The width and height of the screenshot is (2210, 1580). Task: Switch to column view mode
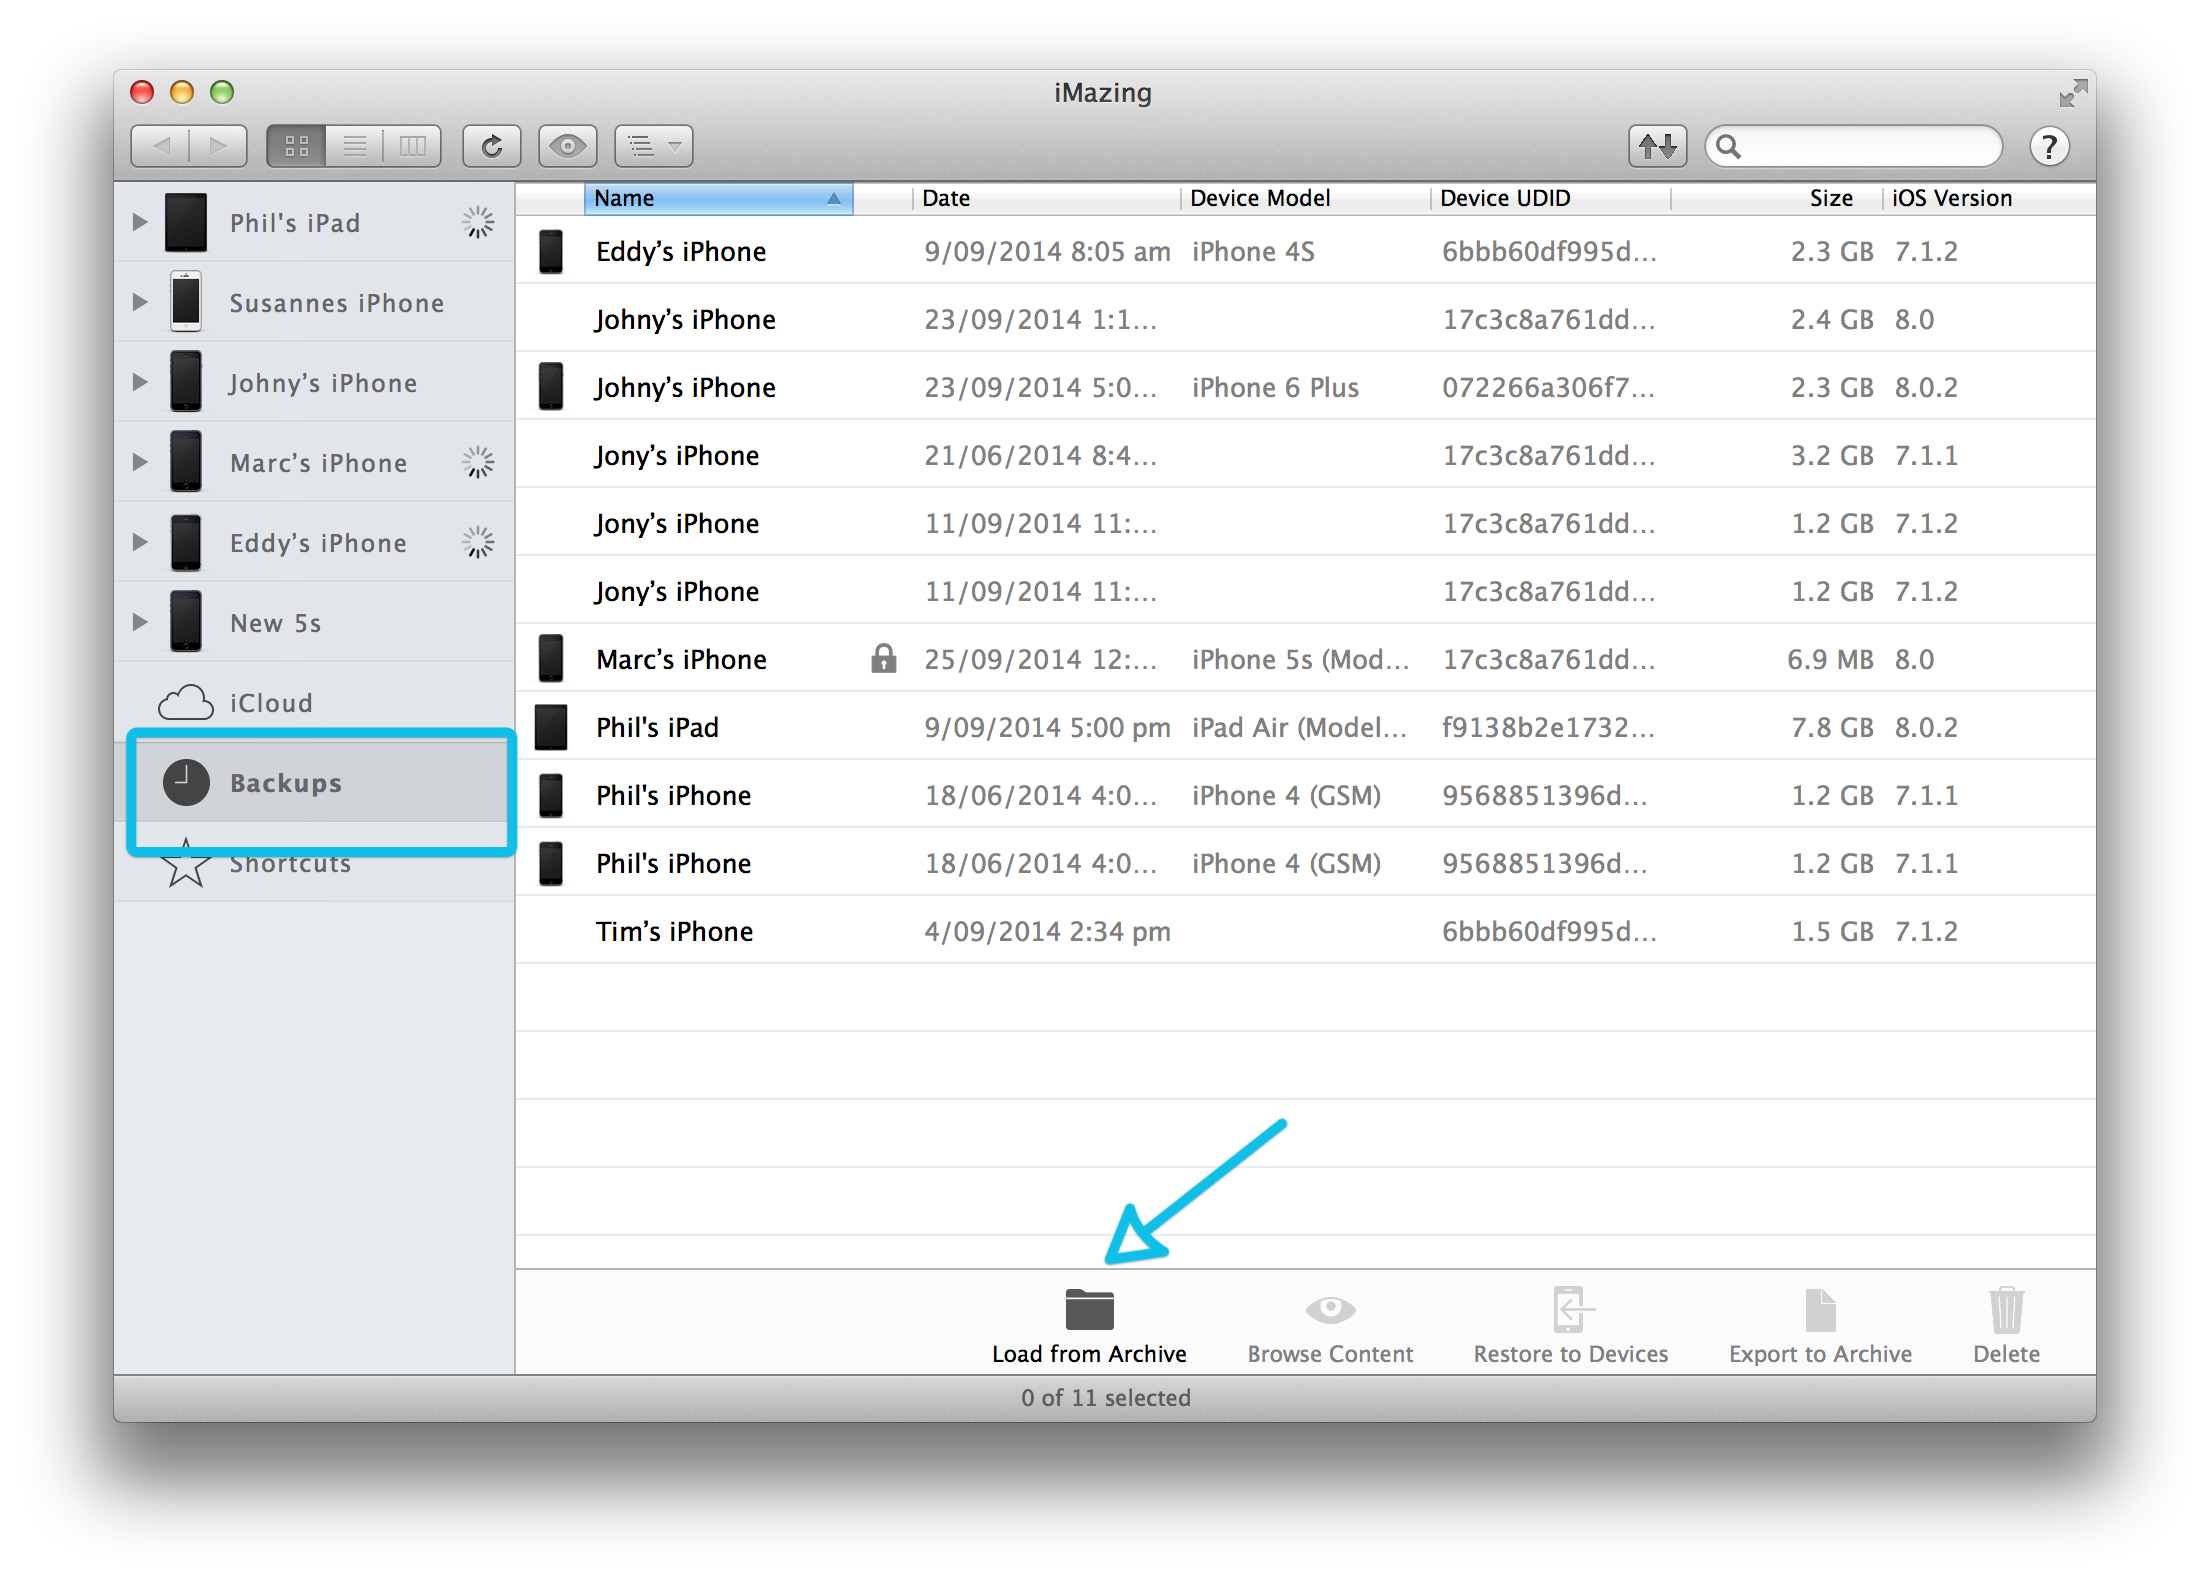412,147
